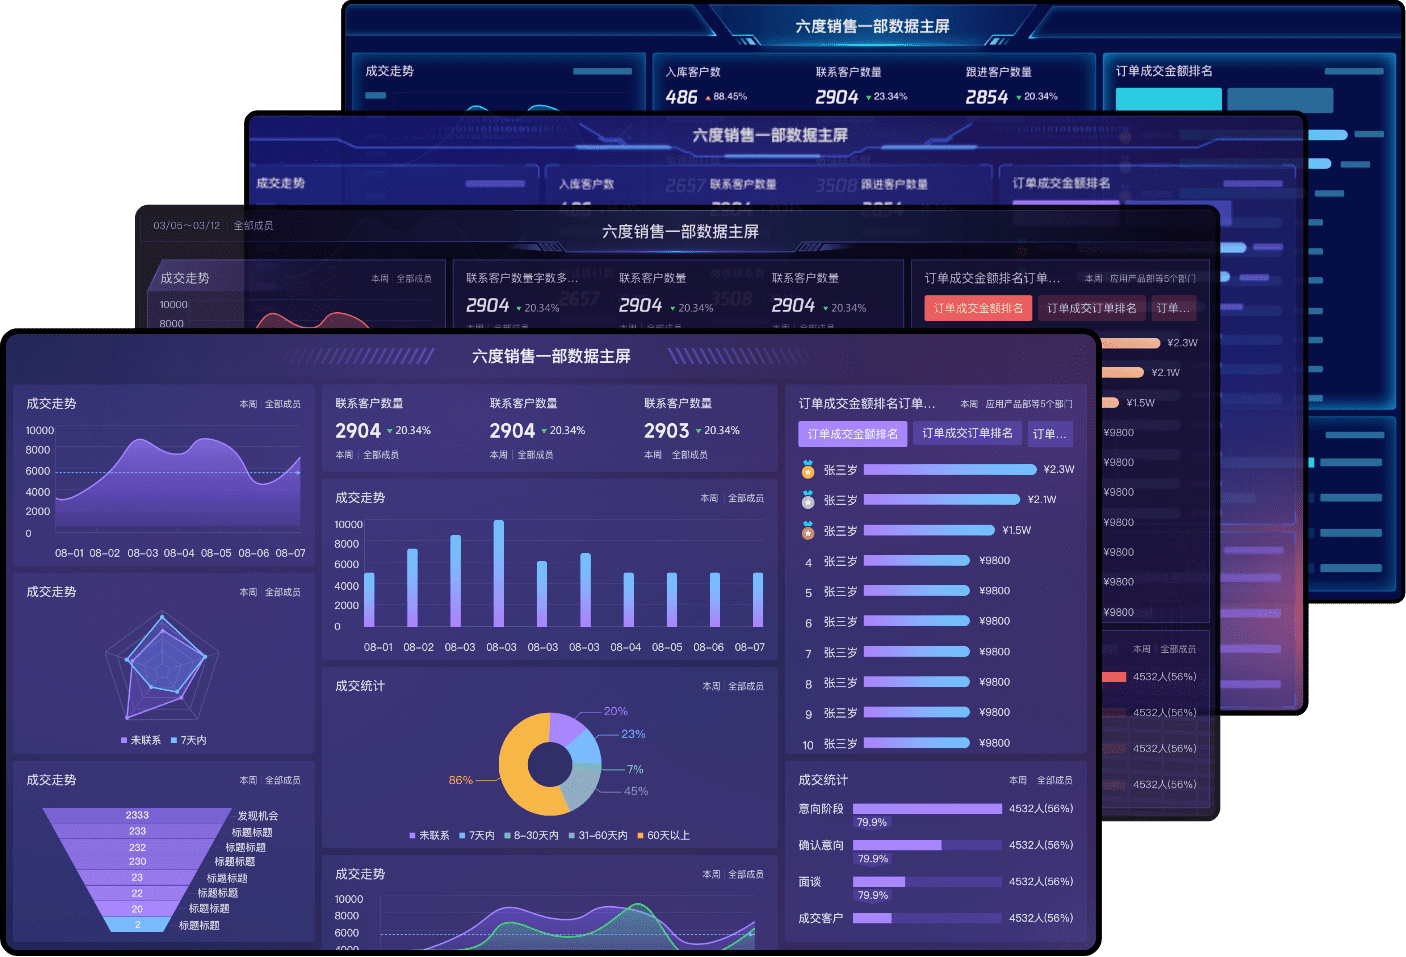Click the ¥2.3W ranking bar in front window
1406x957 pixels.
click(x=950, y=469)
